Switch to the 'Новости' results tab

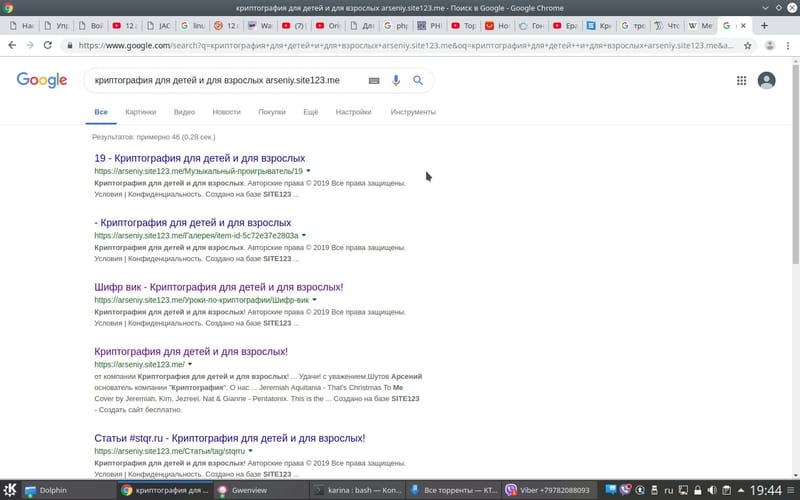coord(227,112)
